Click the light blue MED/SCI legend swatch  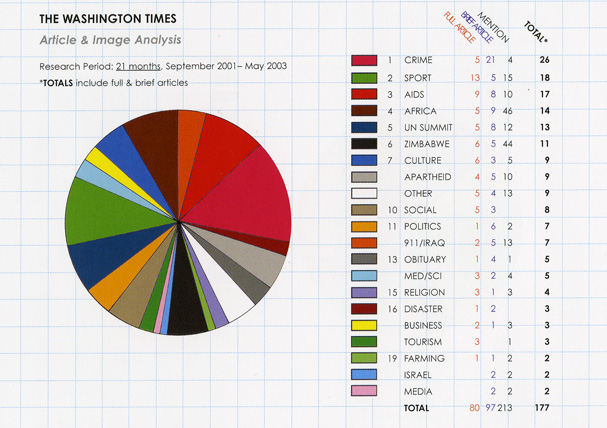point(364,276)
